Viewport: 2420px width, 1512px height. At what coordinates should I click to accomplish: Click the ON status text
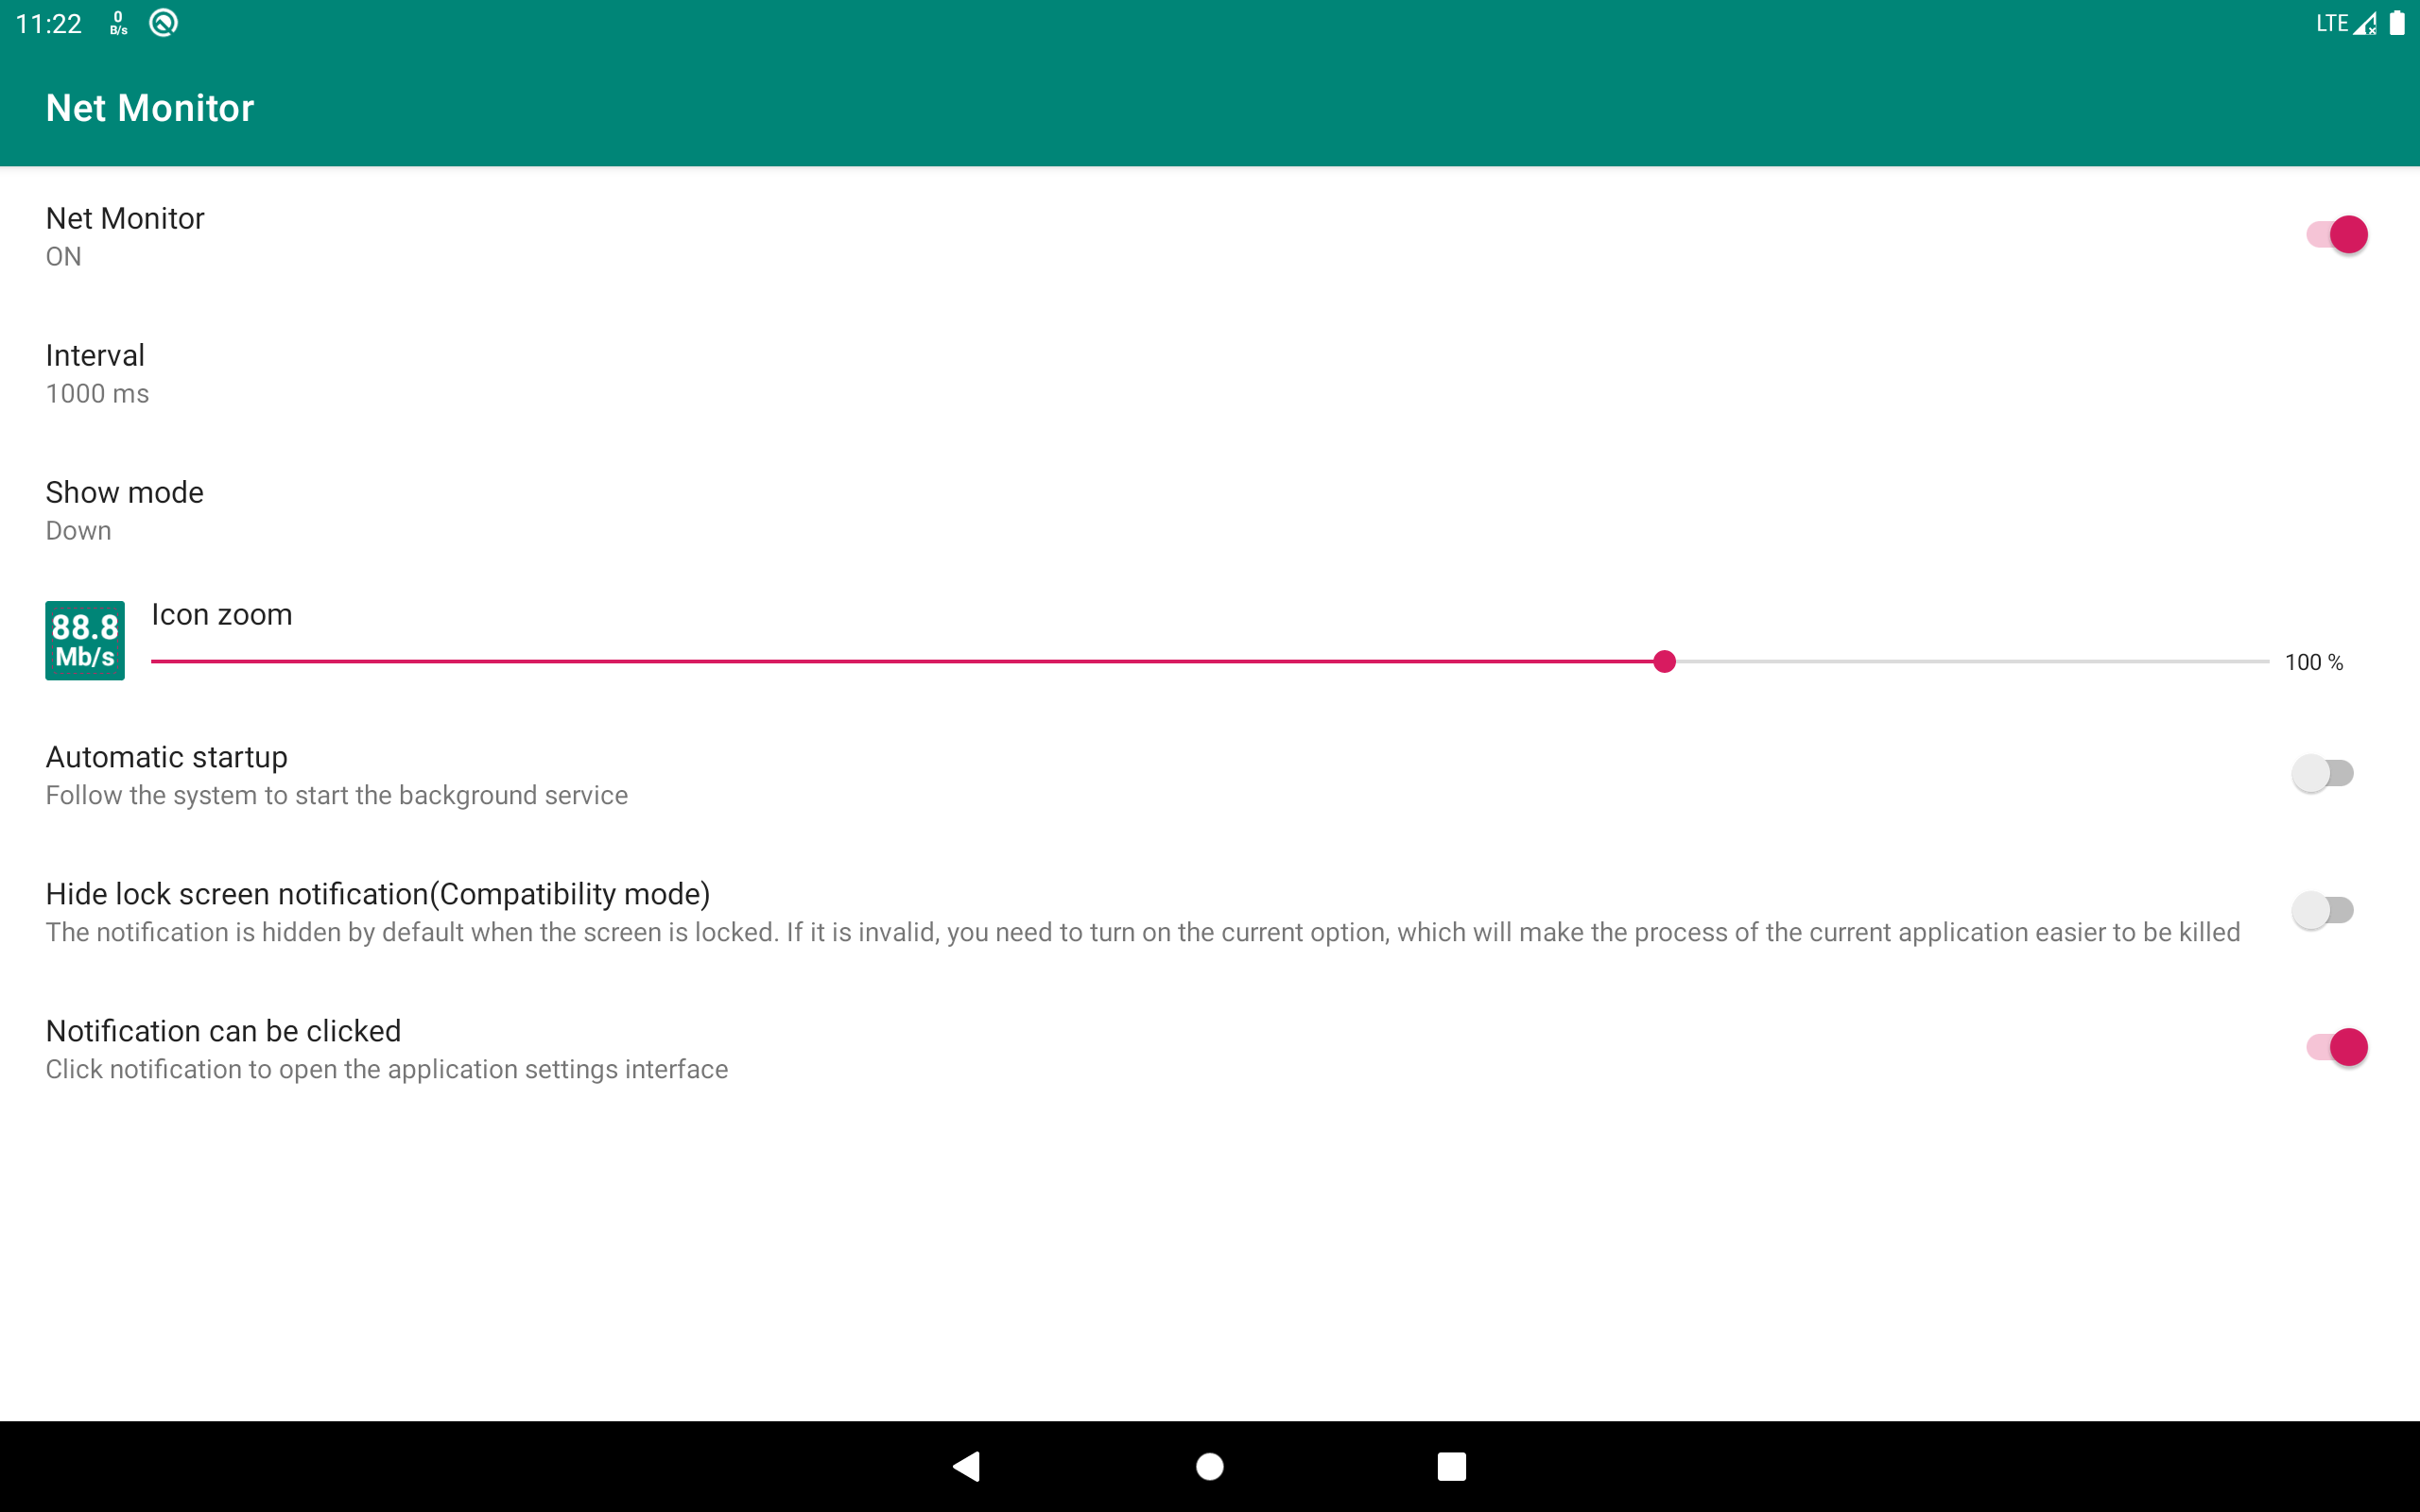point(64,257)
